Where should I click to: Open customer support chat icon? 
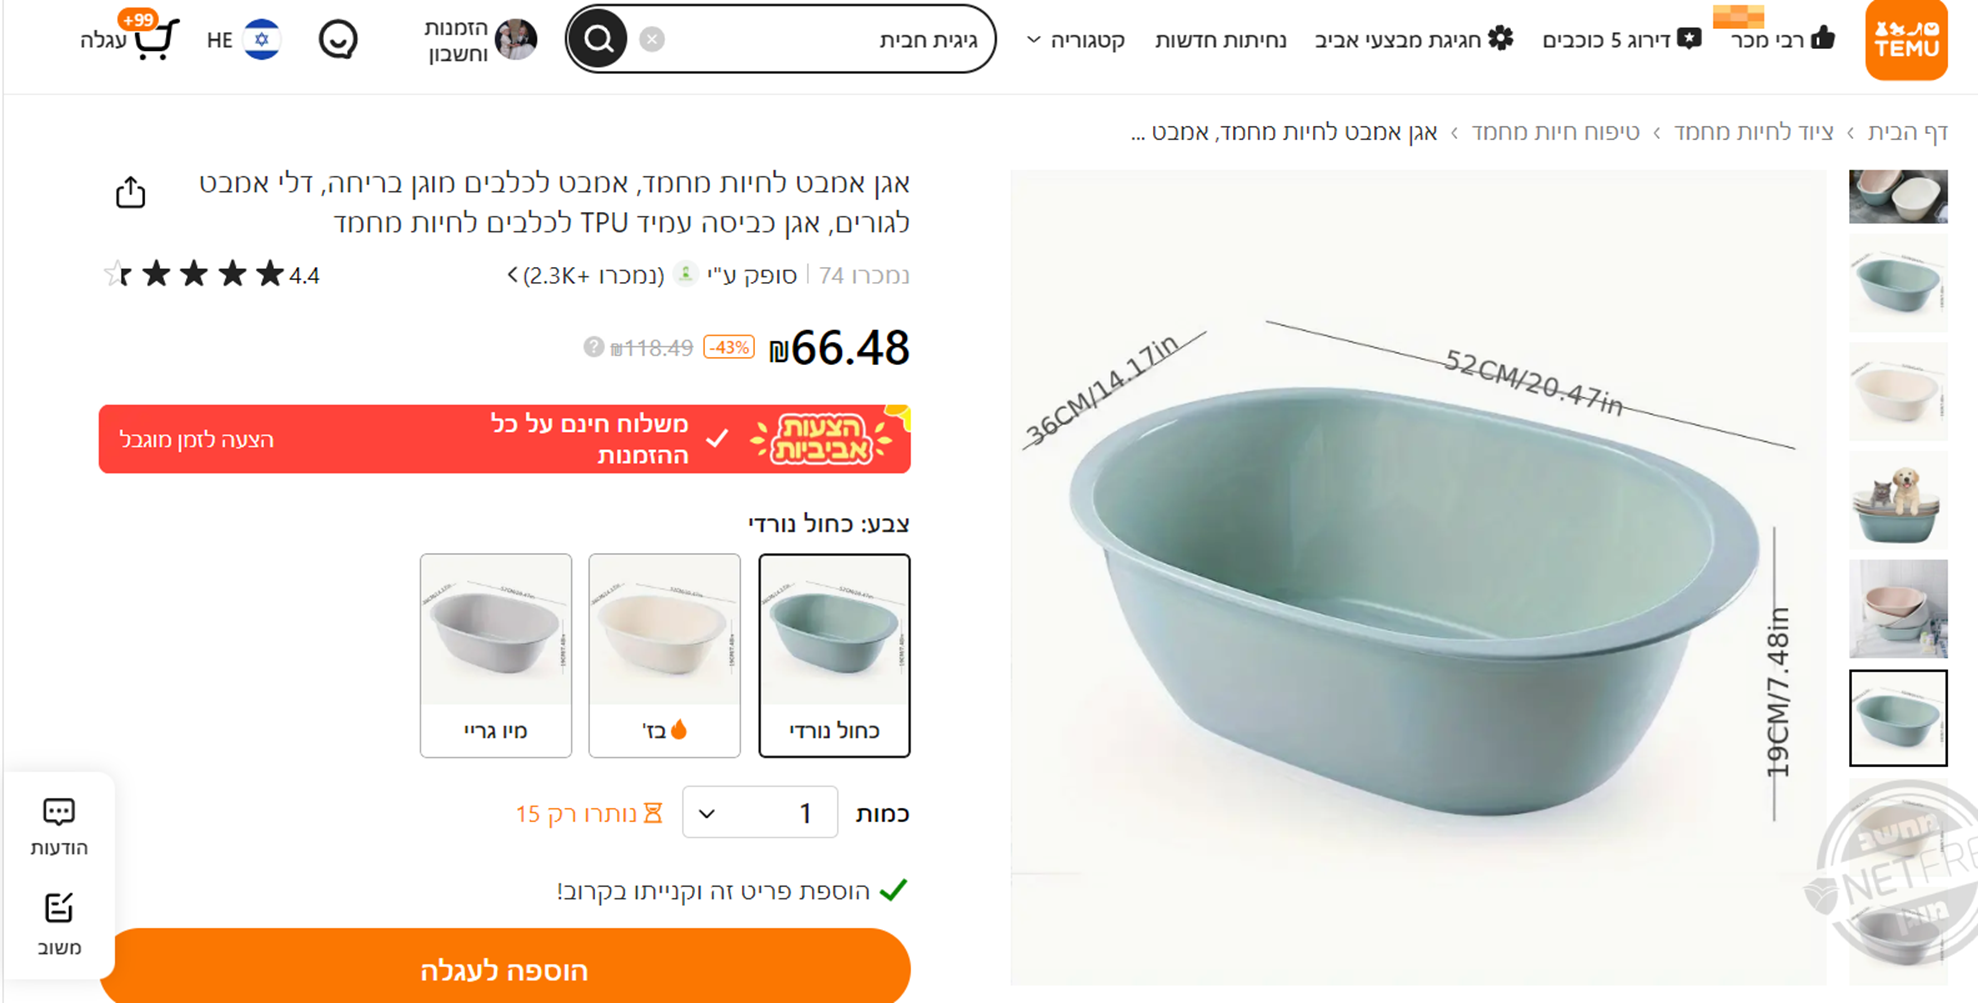pos(338,39)
